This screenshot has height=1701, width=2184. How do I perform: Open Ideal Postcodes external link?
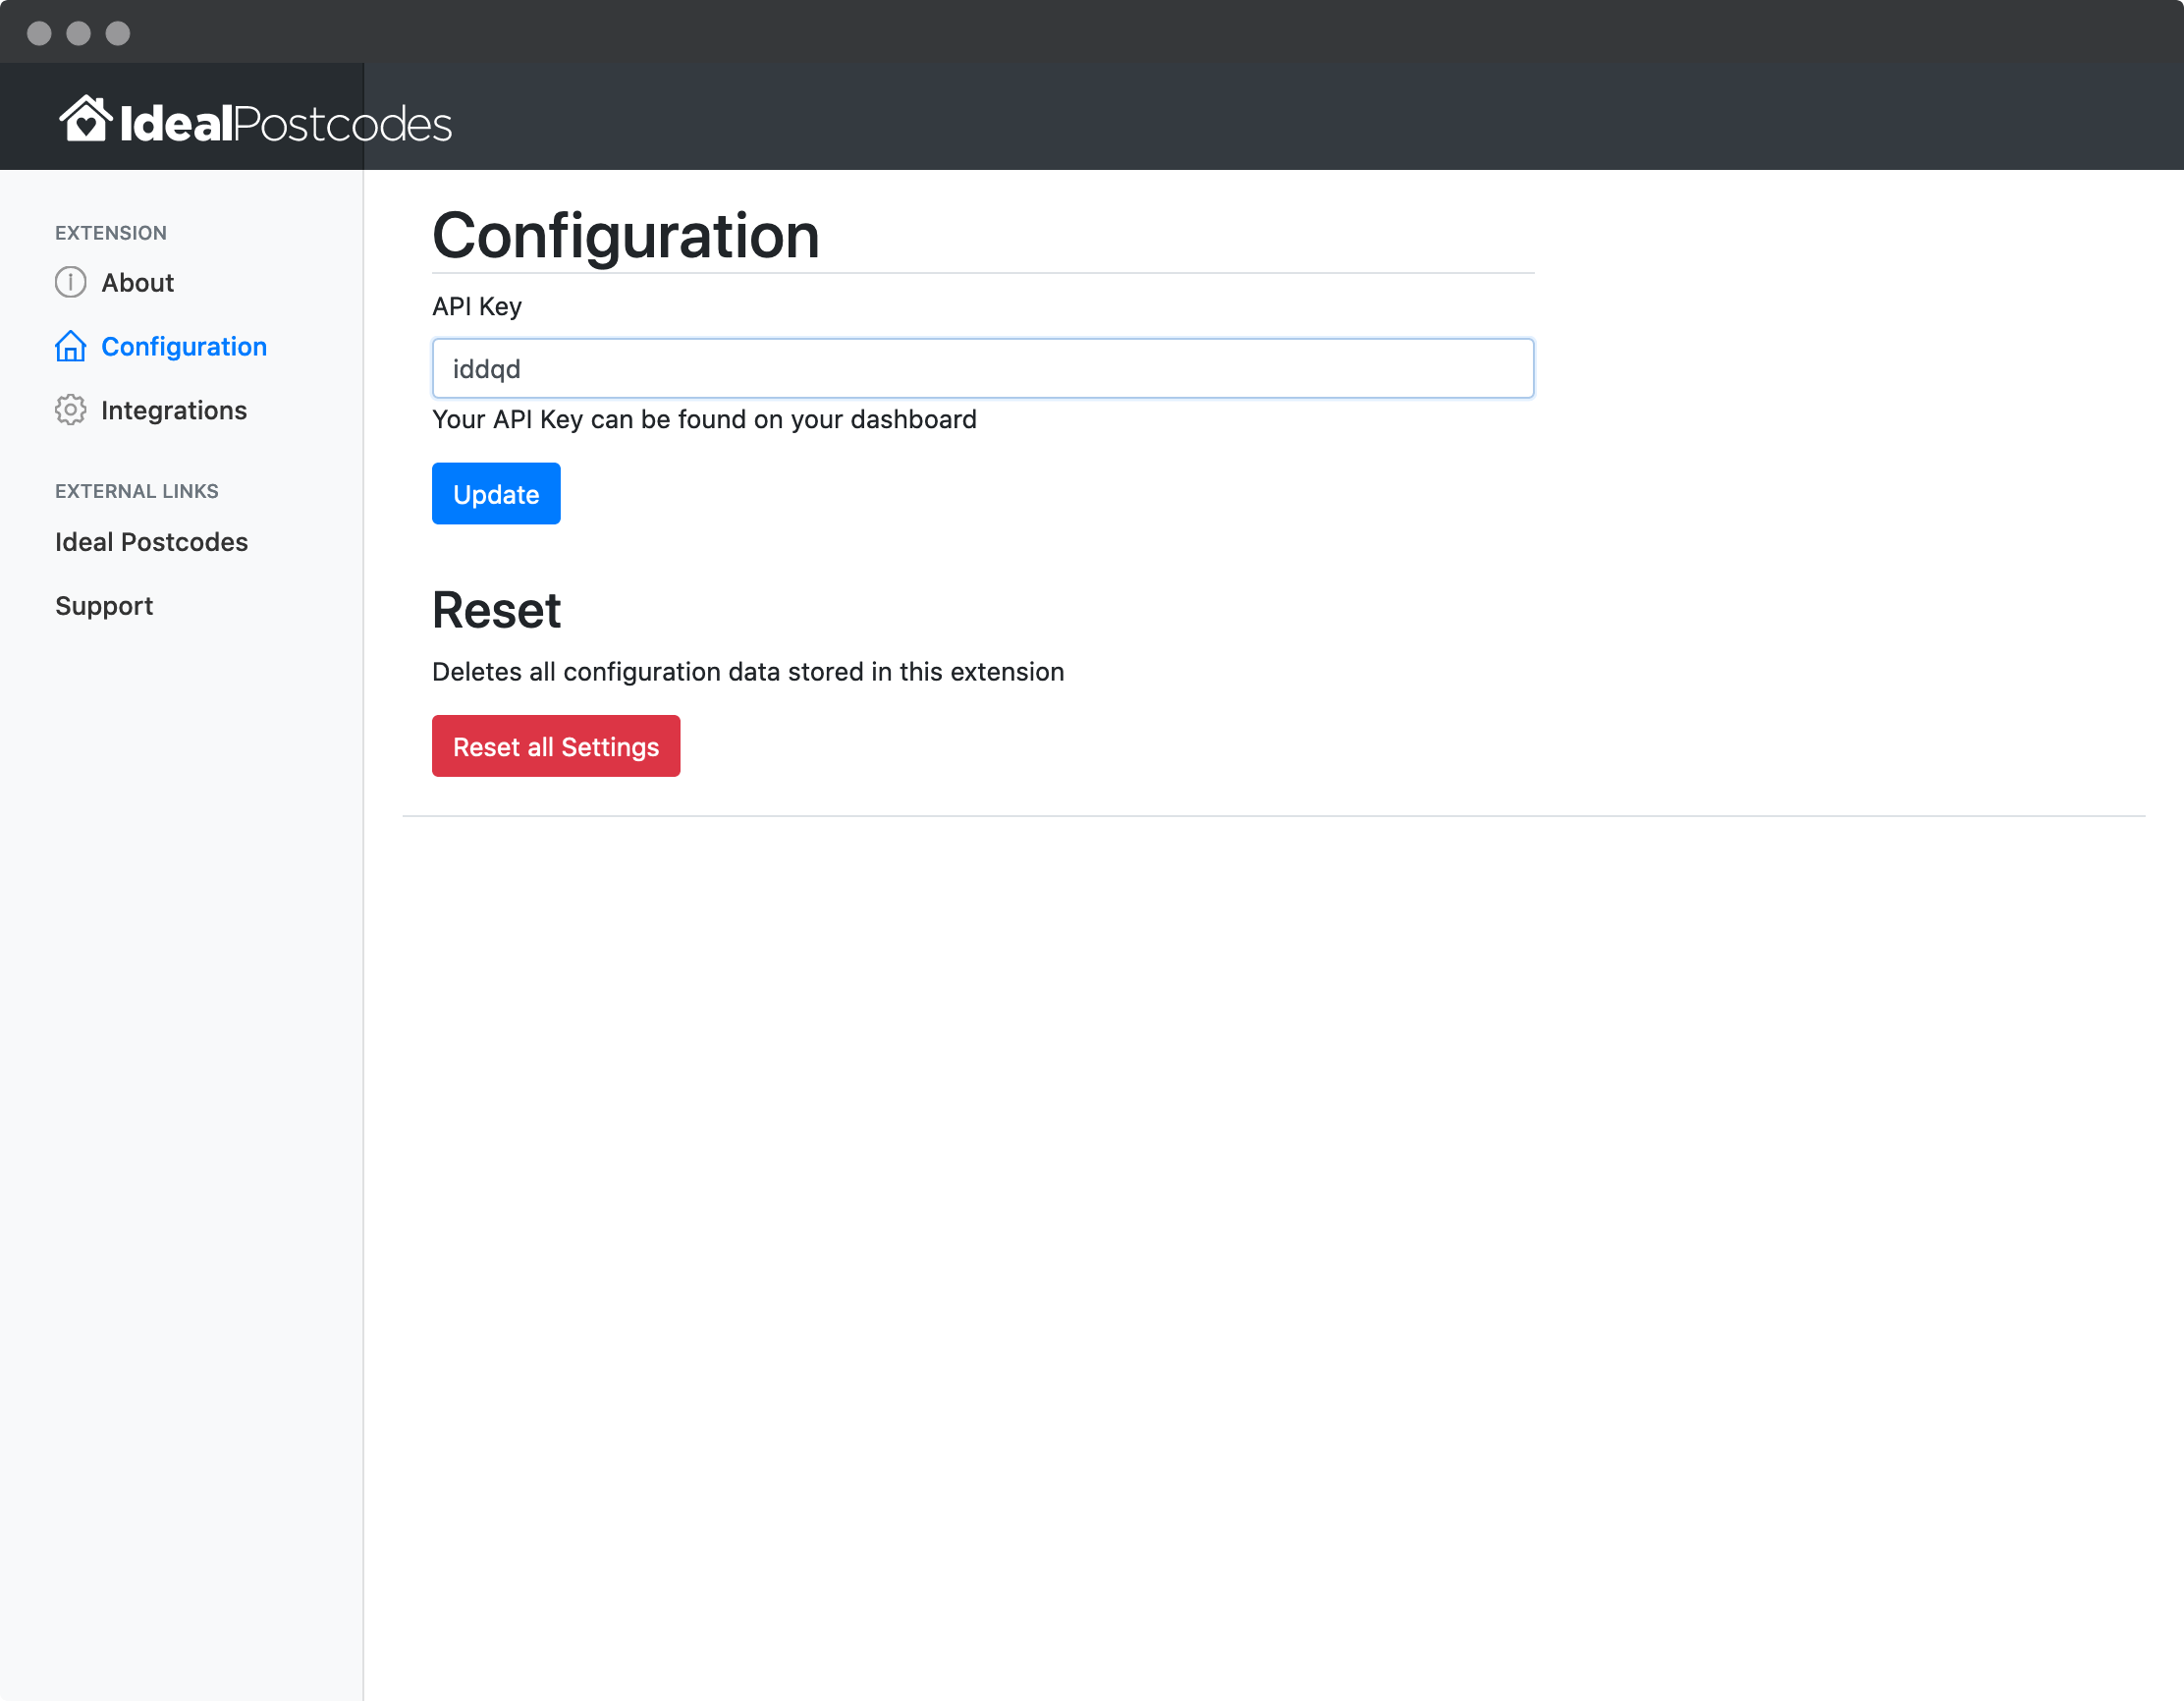(x=150, y=541)
